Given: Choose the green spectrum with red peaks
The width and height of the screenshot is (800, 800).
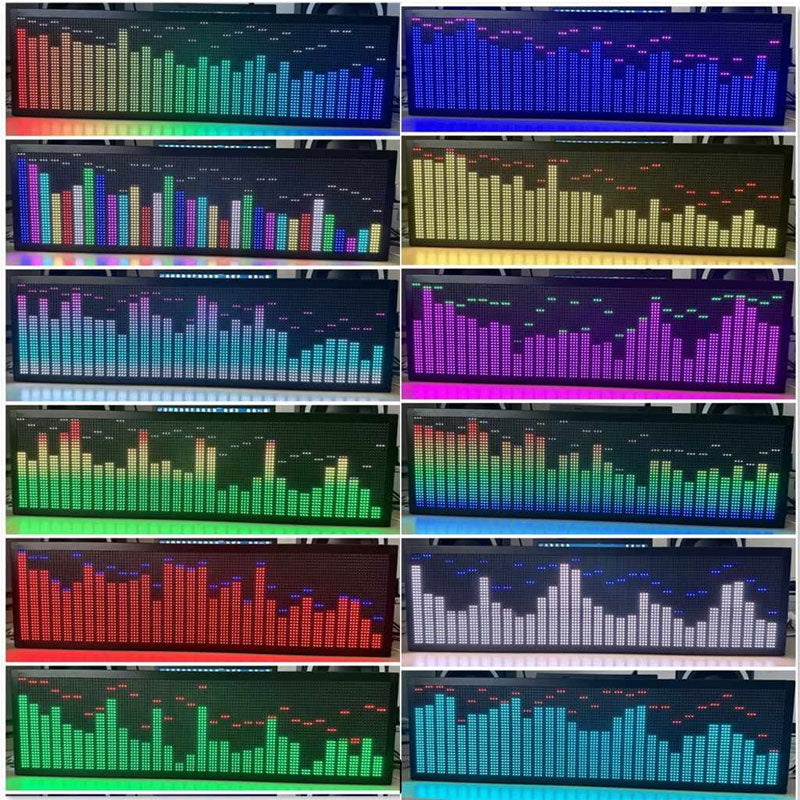Looking at the screenshot, I should click(x=200, y=725).
